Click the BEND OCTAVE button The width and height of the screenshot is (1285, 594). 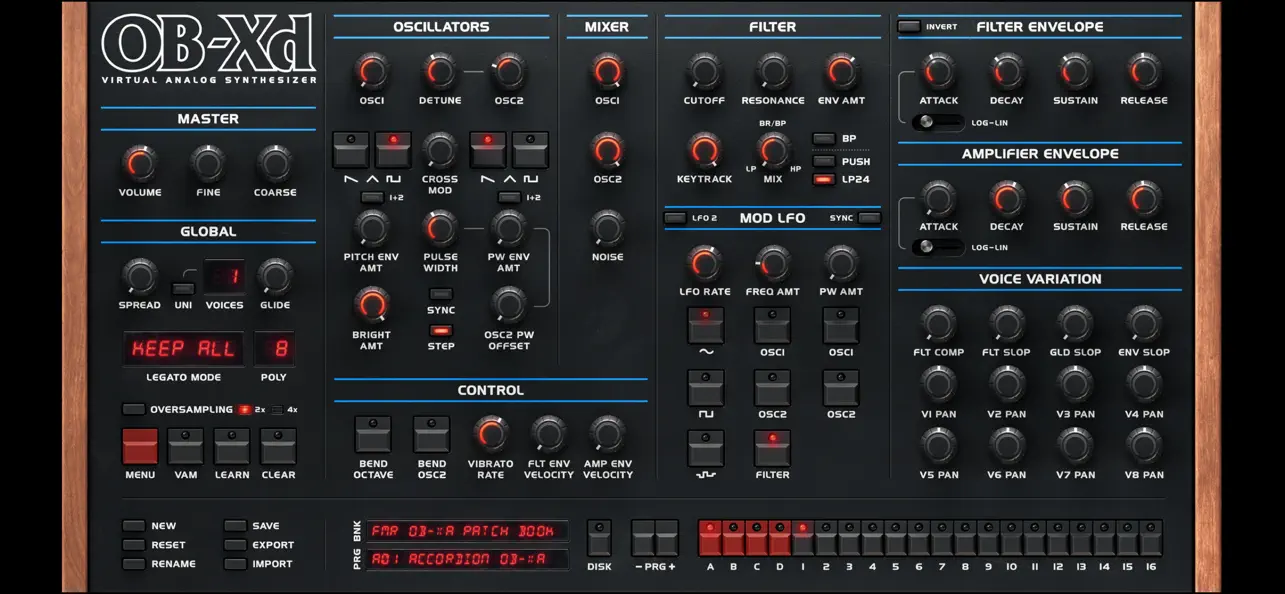point(372,434)
